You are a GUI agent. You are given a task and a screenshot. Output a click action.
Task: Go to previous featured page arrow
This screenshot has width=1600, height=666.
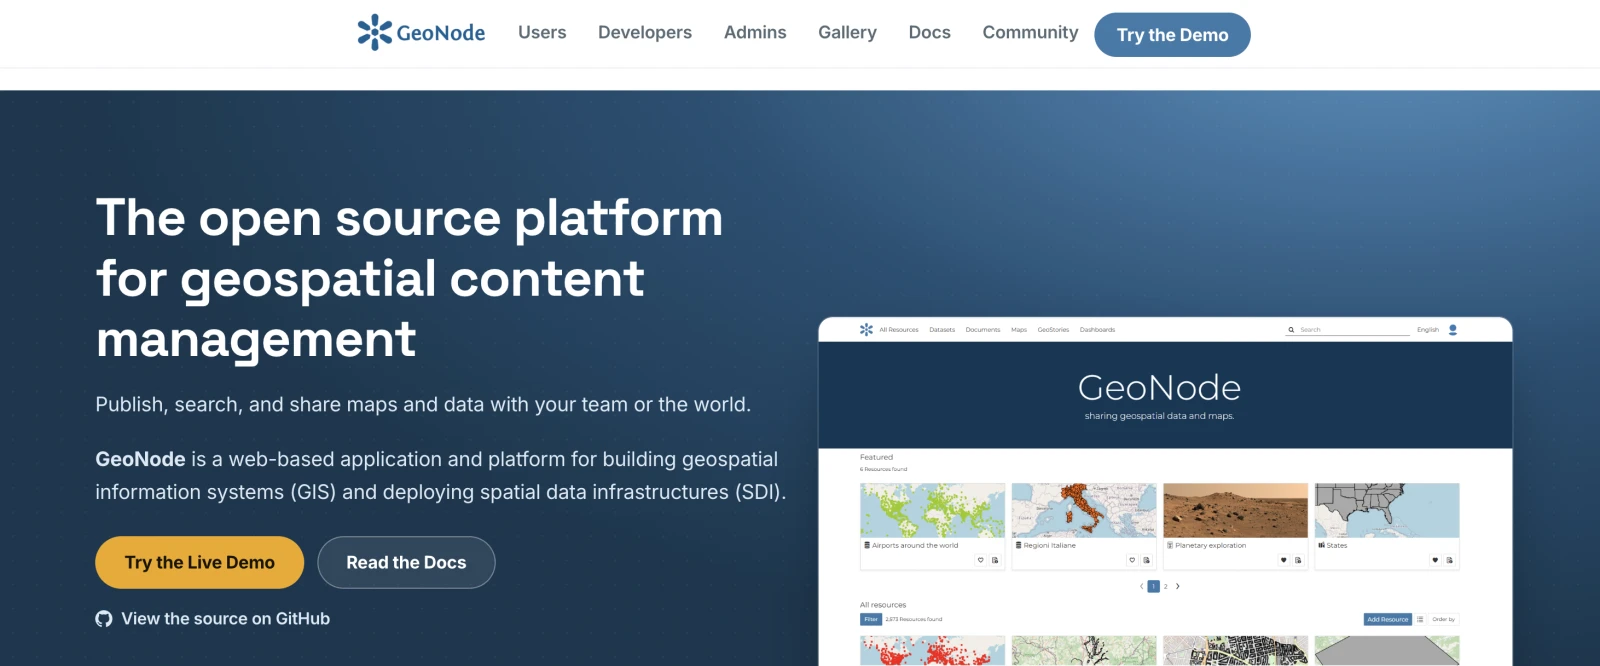tap(1141, 586)
